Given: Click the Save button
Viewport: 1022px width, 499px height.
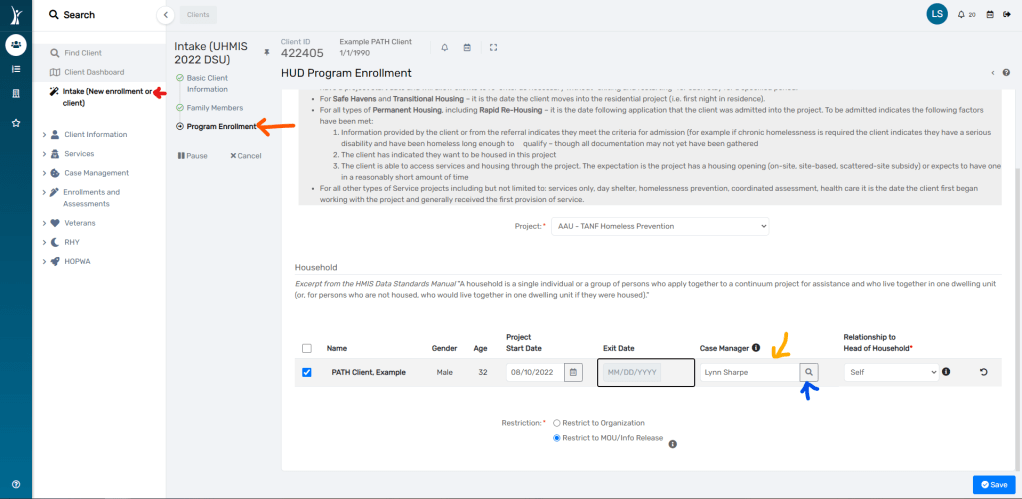Looking at the screenshot, I should pos(993,484).
